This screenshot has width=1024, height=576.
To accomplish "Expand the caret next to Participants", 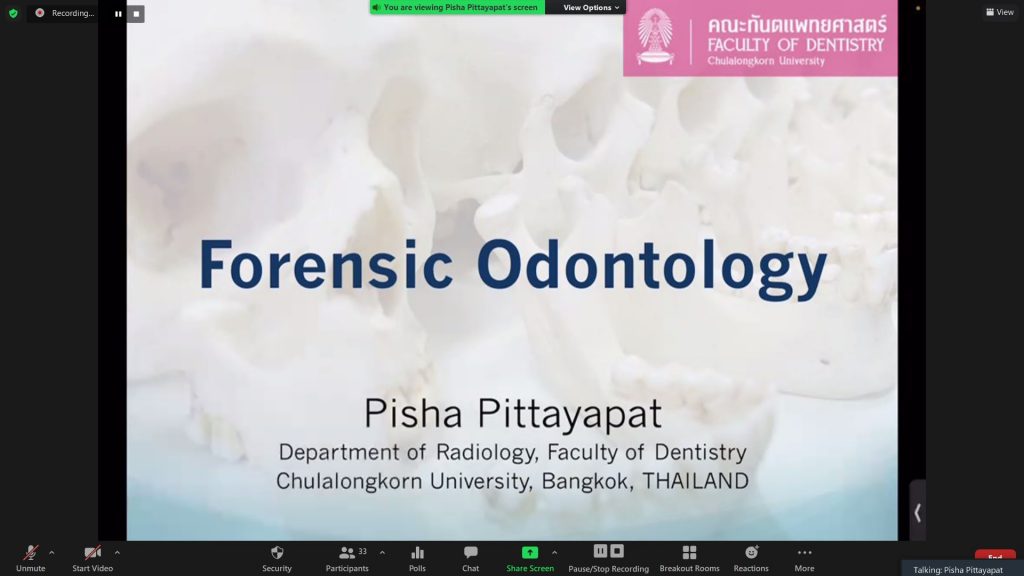I will (x=382, y=552).
